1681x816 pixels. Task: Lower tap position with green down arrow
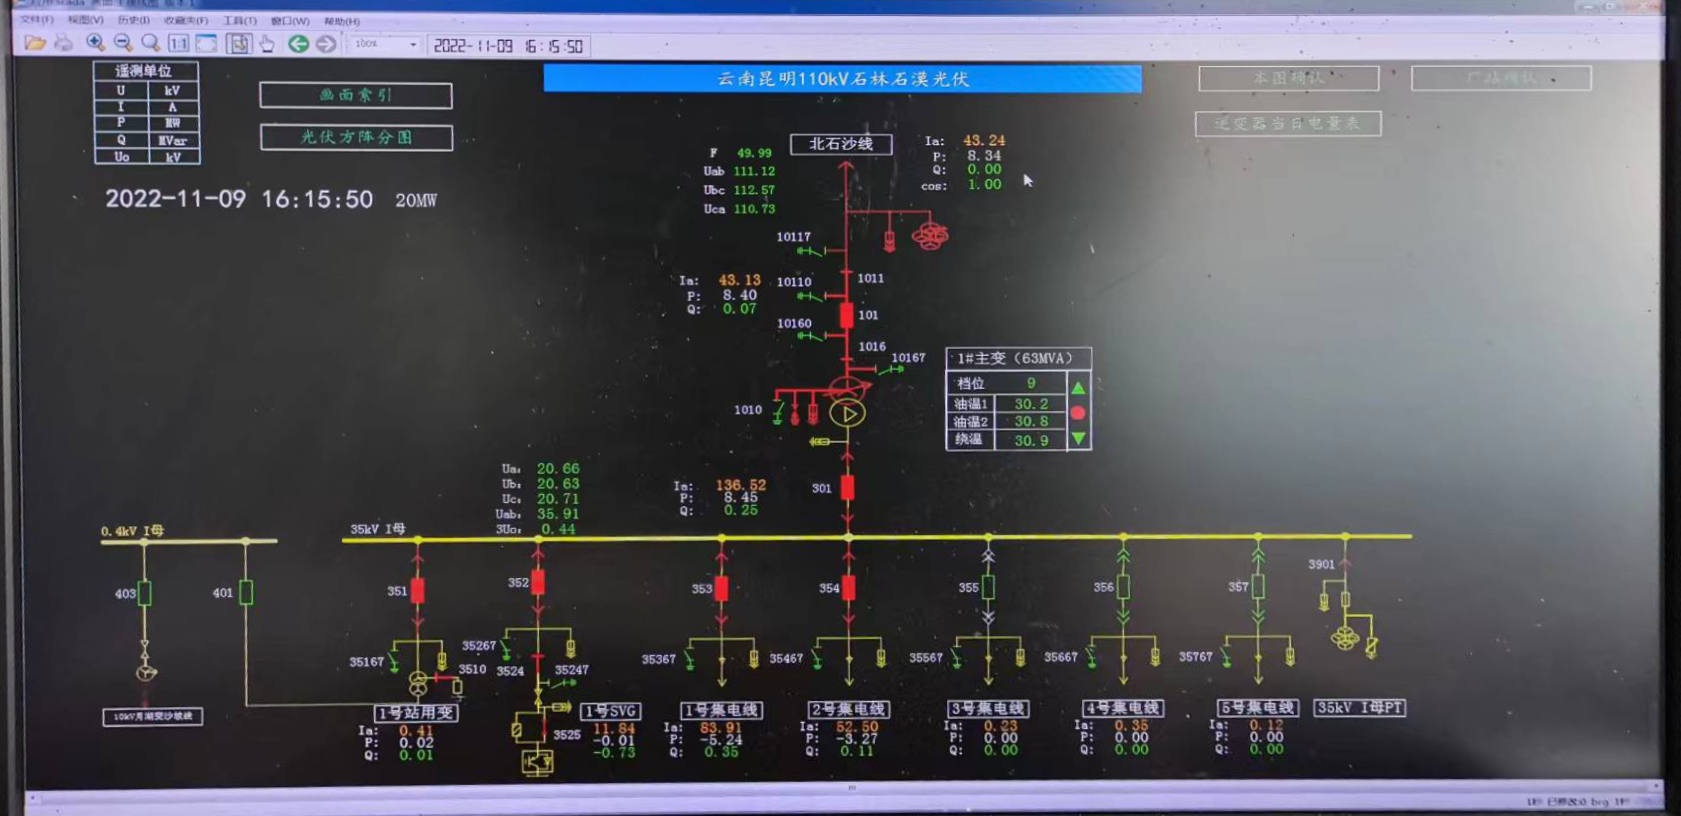click(1078, 438)
